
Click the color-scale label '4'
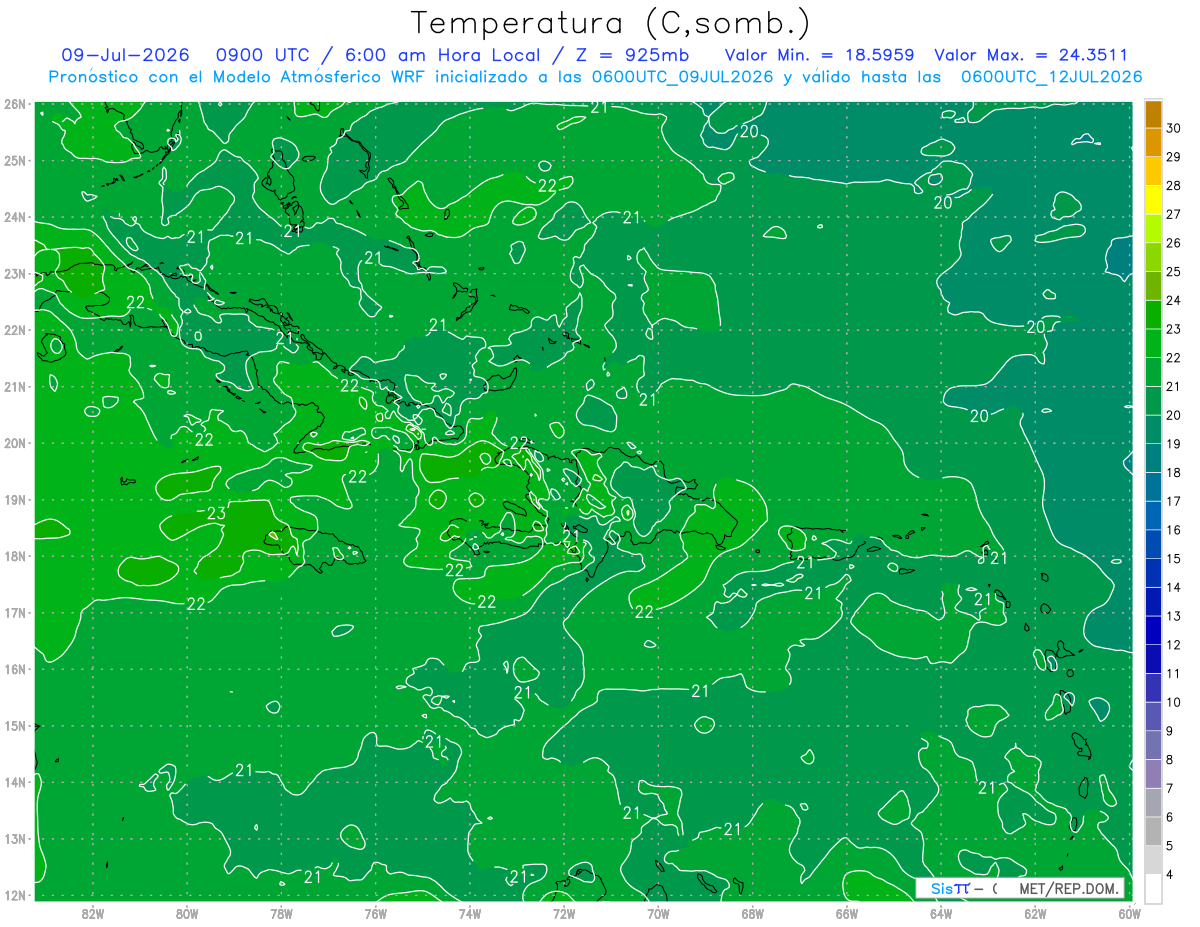(1171, 874)
